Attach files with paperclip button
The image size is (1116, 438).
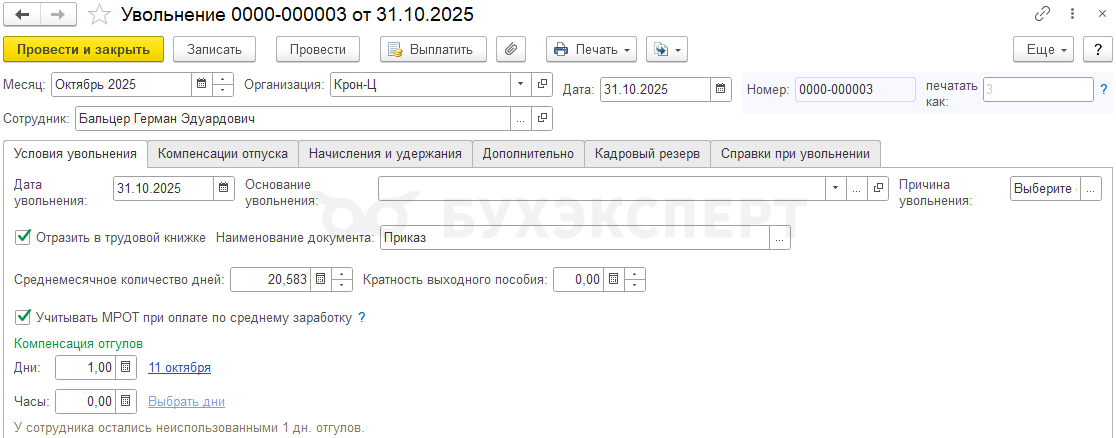tap(510, 50)
